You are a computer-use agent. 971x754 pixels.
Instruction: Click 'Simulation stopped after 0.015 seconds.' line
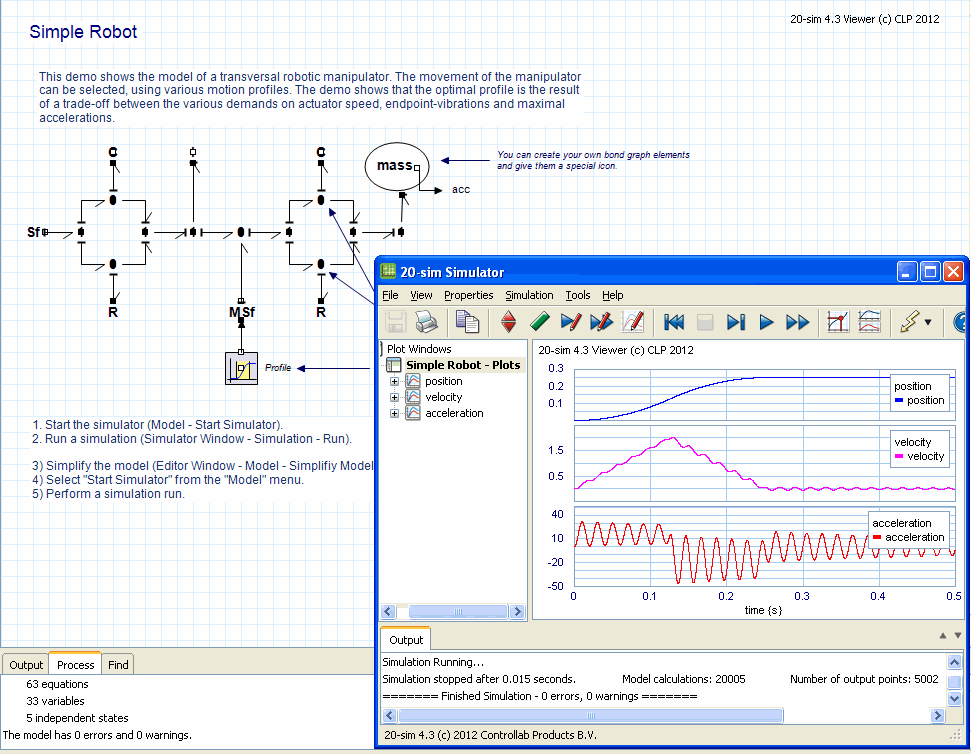479,679
